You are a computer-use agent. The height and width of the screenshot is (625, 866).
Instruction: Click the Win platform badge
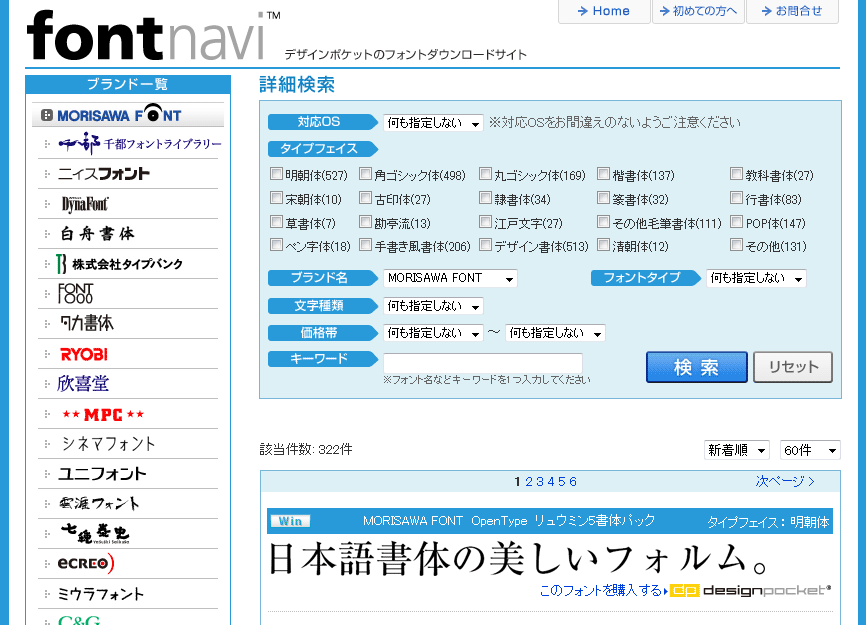coord(291,521)
